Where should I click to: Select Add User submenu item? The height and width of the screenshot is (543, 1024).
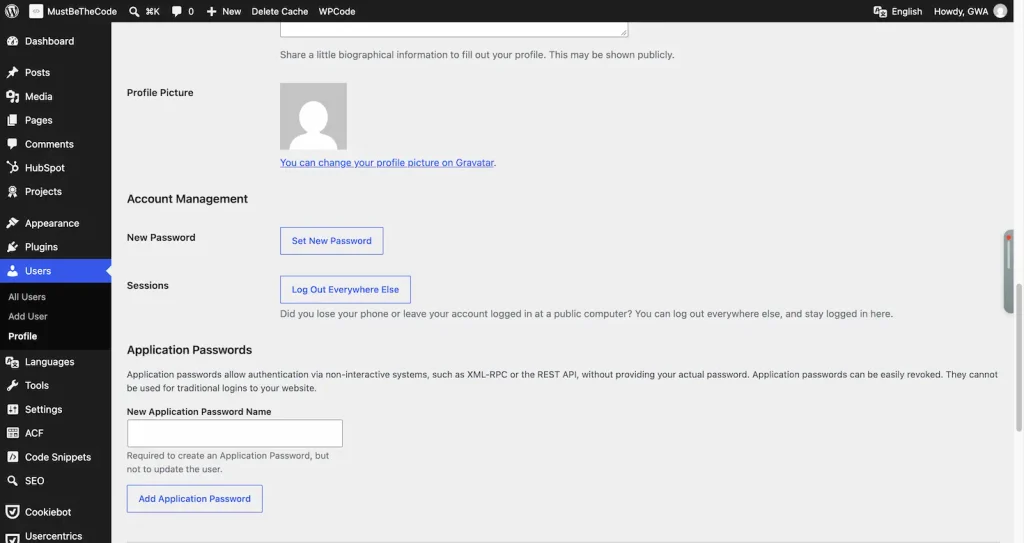(27, 316)
